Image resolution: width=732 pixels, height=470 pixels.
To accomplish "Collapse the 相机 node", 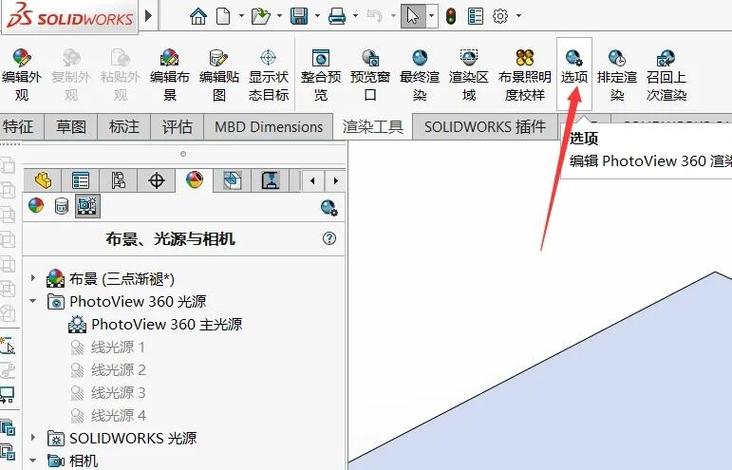I will [33, 461].
